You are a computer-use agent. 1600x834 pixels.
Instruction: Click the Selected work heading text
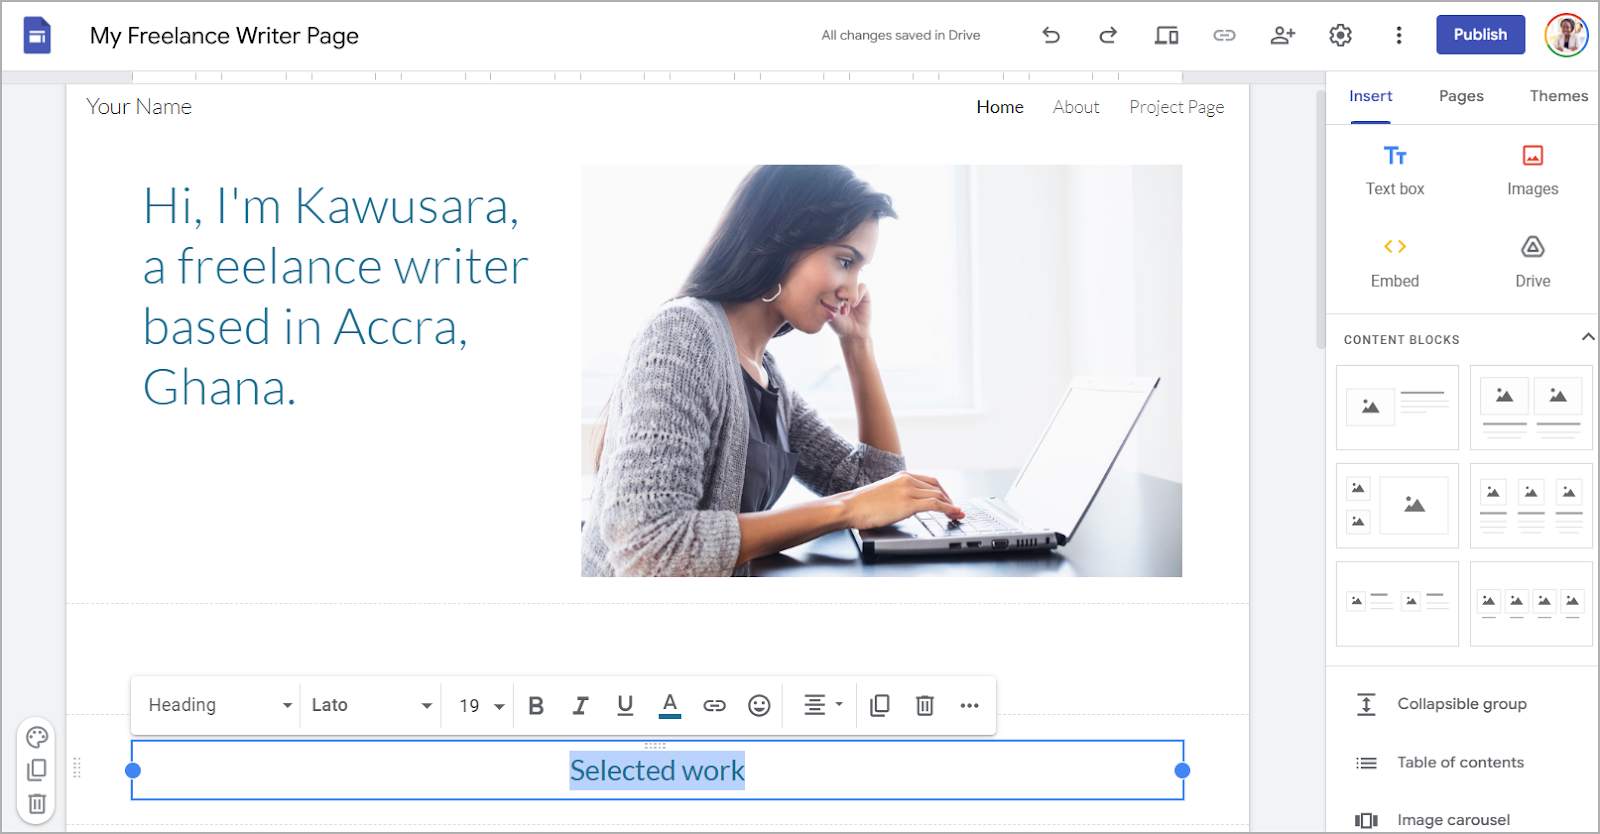pyautogui.click(x=657, y=771)
